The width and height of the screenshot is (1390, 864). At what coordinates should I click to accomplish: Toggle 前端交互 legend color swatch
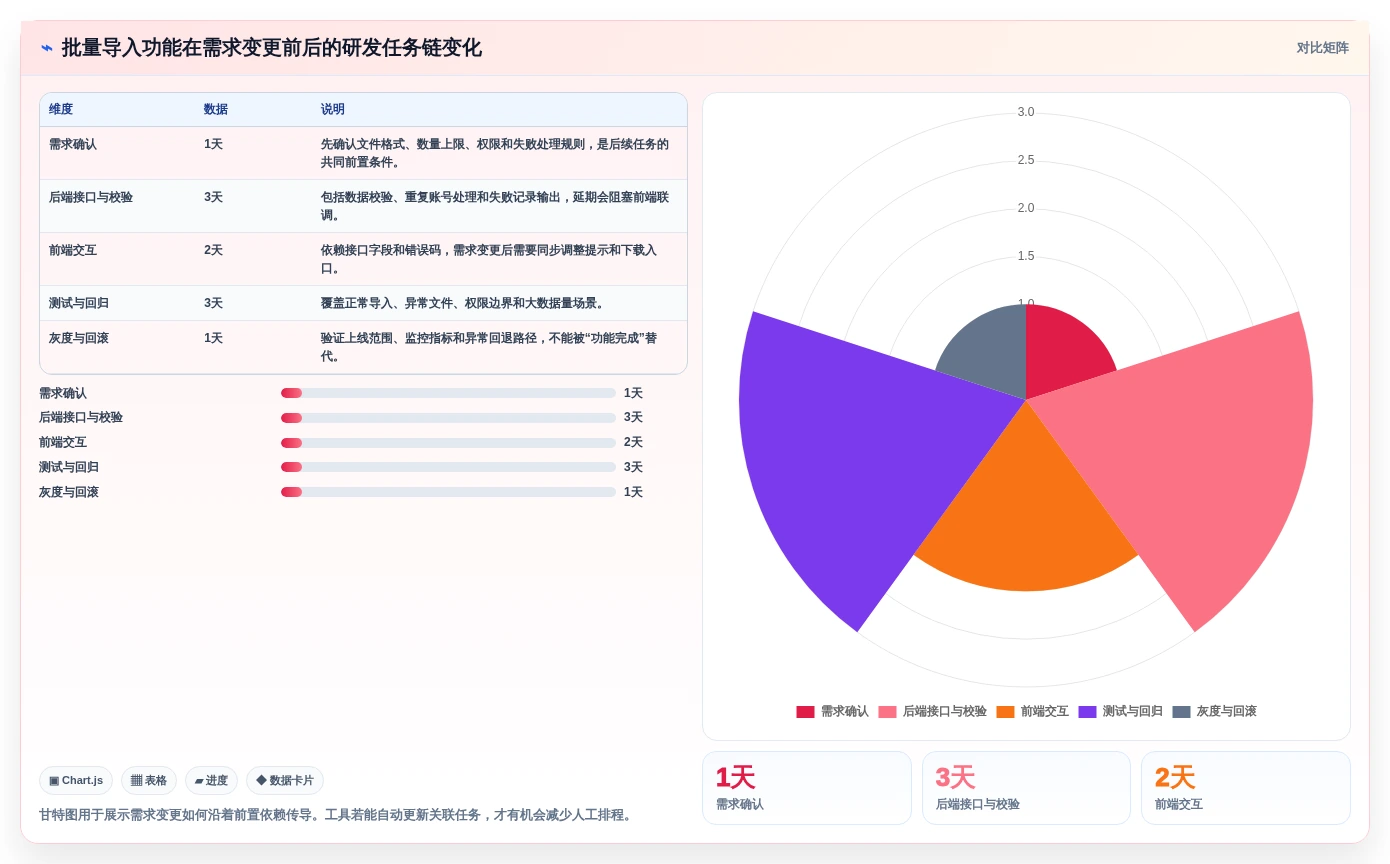[x=1005, y=712]
